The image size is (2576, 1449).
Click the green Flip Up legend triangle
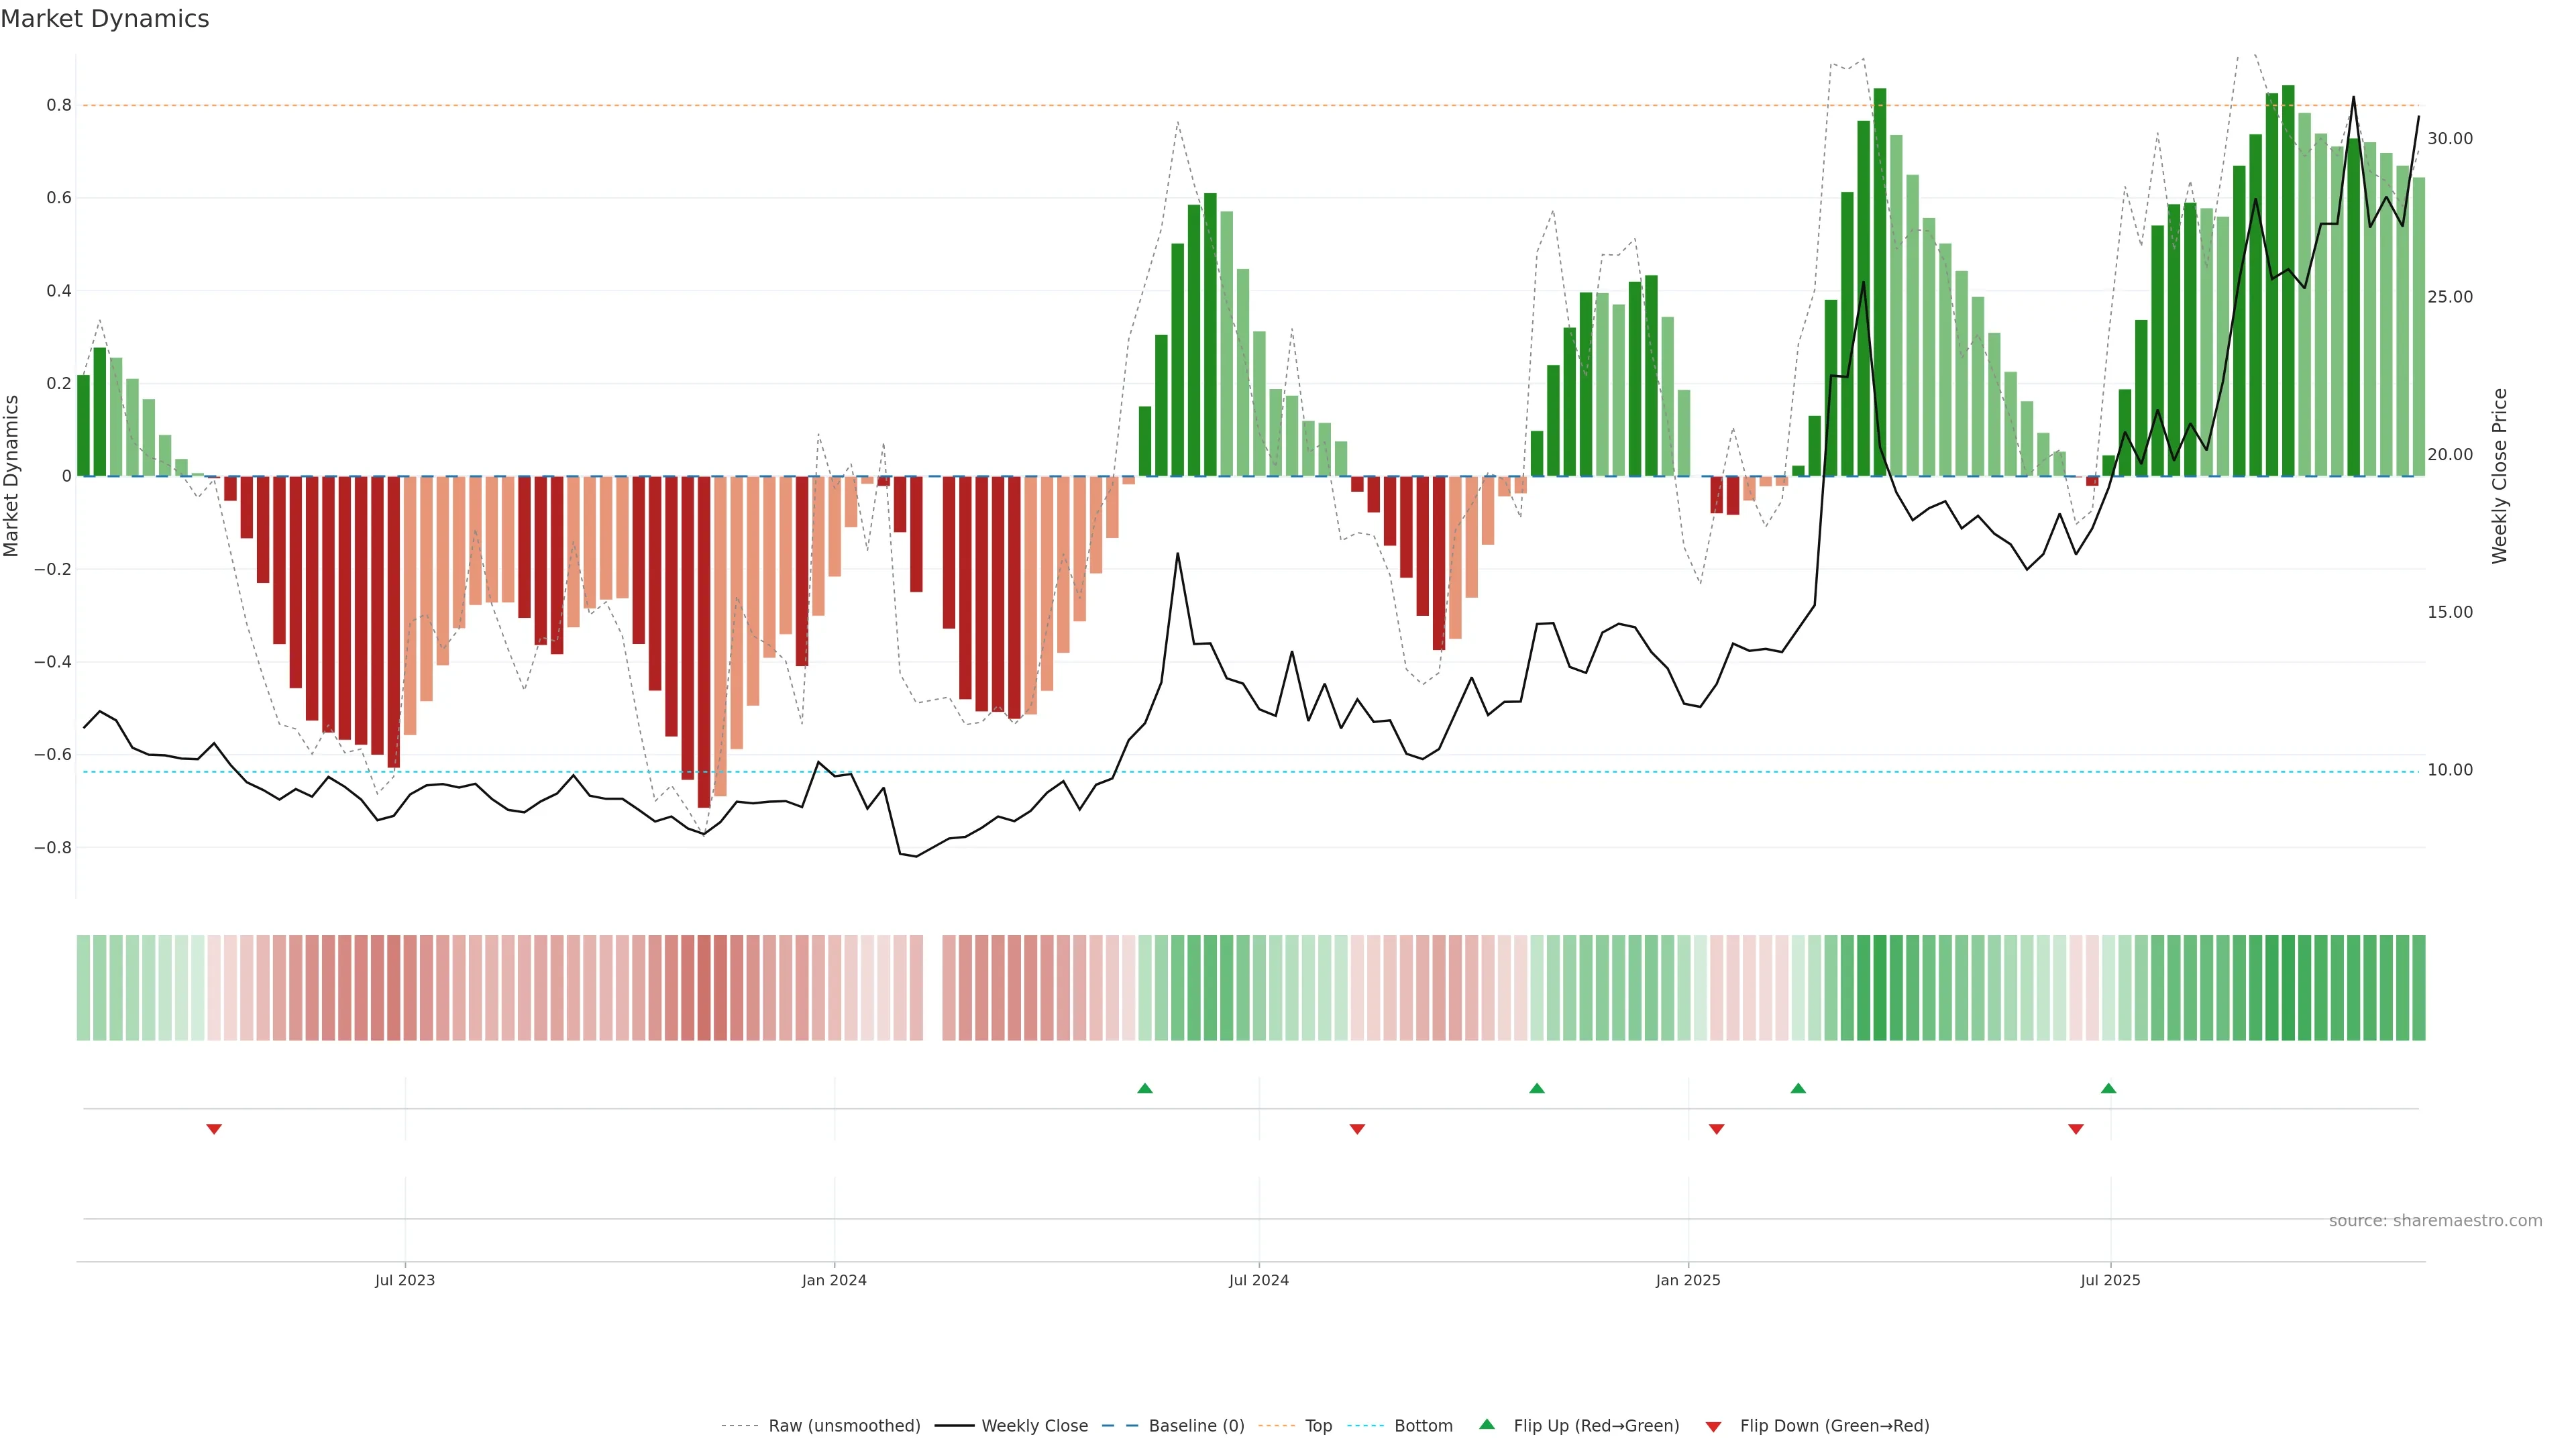(1487, 1424)
